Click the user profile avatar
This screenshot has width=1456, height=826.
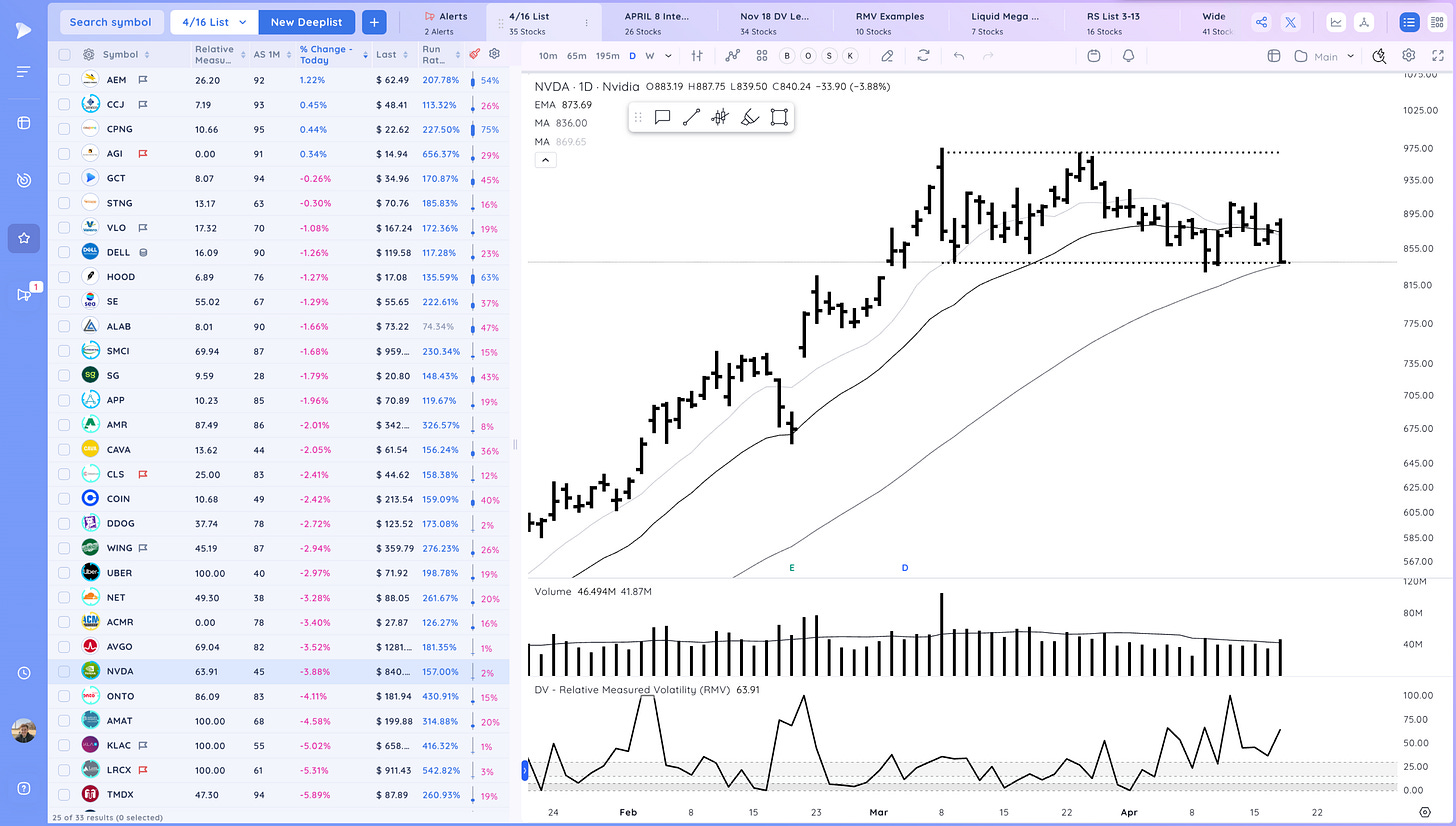pyautogui.click(x=23, y=731)
